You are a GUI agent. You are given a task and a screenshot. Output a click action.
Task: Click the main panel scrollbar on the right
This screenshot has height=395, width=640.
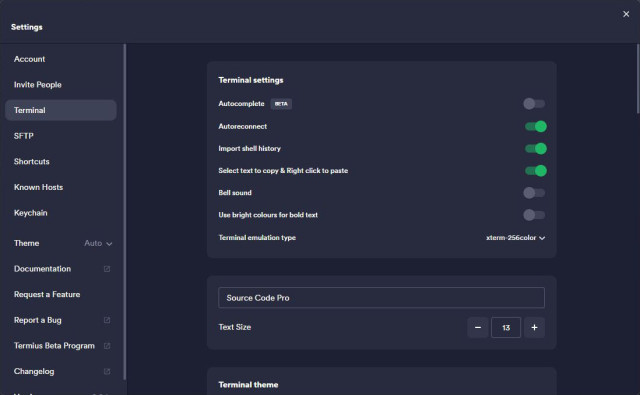point(638,79)
